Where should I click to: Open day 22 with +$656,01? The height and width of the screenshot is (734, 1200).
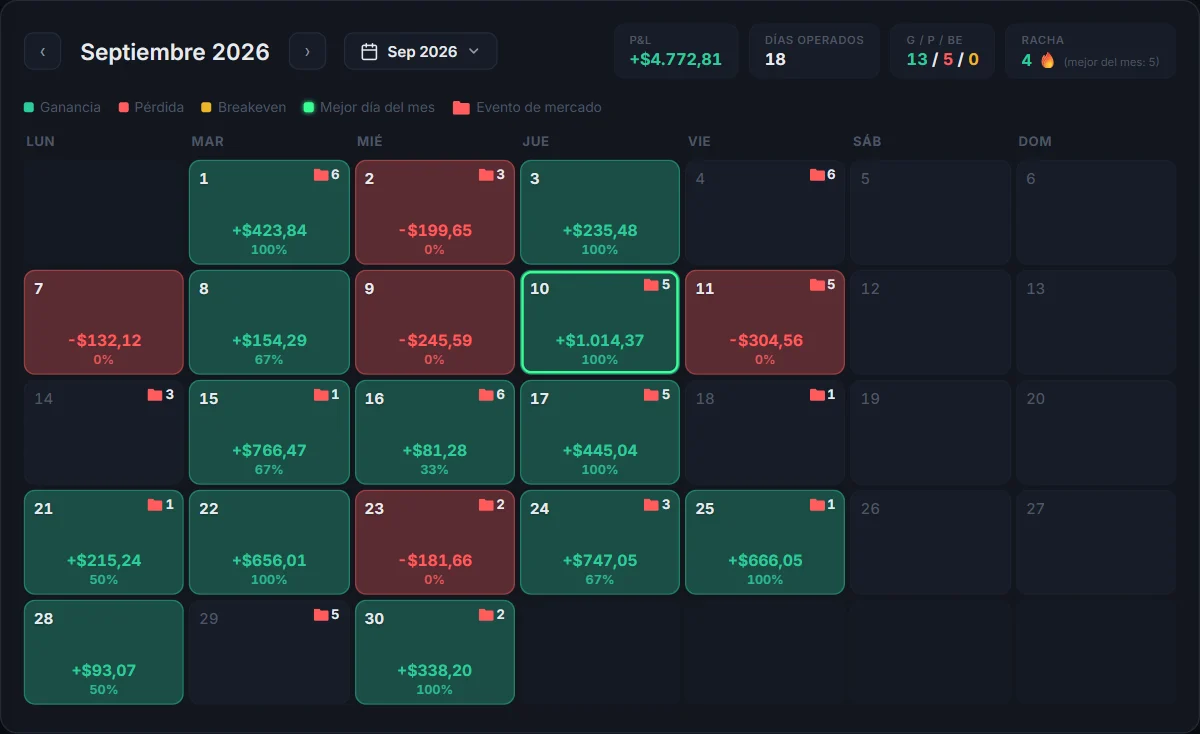[269, 542]
